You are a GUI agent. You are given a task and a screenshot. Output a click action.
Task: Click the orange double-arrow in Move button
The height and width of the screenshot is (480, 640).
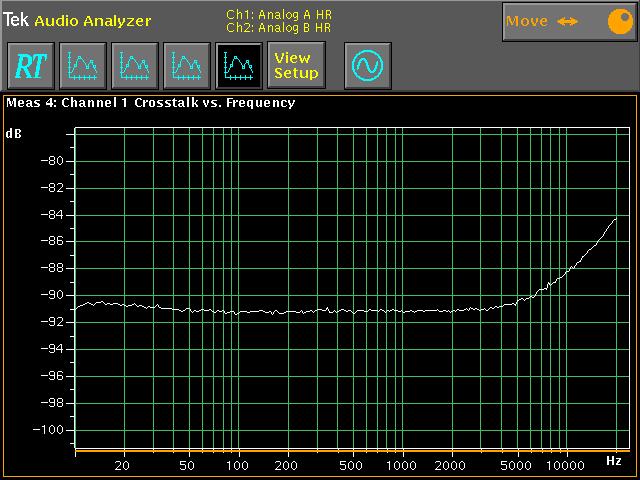[567, 21]
